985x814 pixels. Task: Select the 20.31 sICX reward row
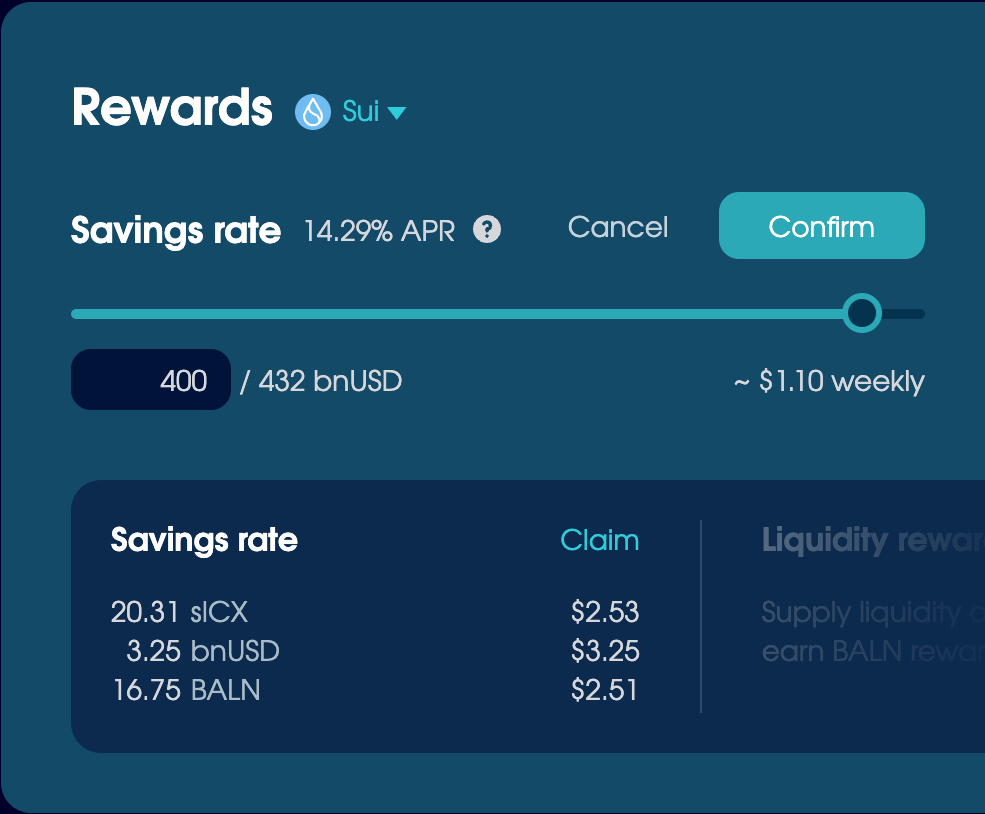tap(179, 611)
